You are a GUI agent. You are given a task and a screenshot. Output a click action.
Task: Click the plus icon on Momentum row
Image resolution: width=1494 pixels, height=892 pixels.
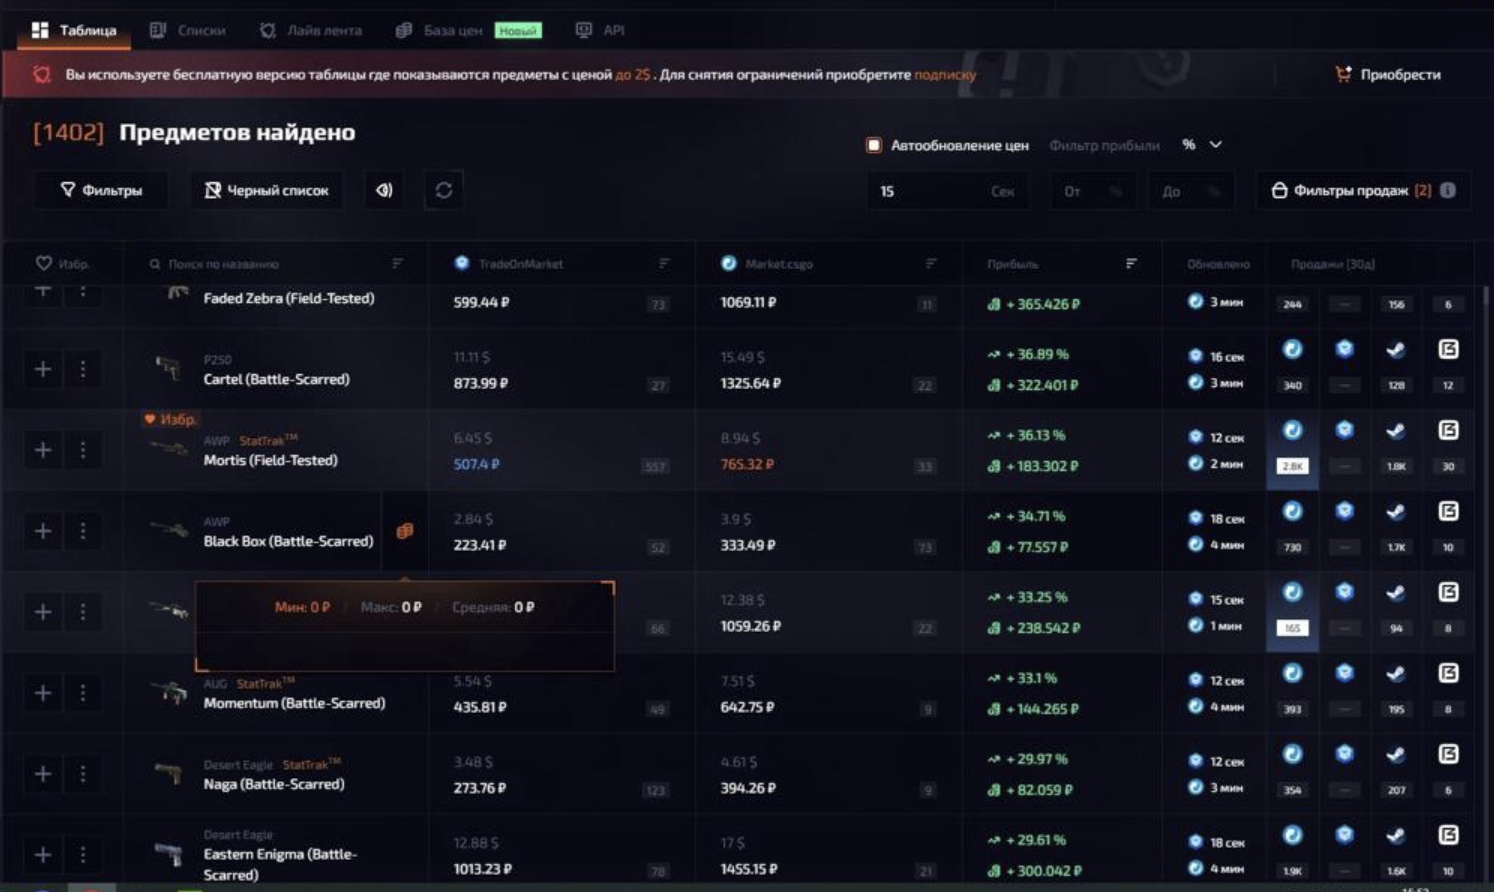pyautogui.click(x=43, y=693)
